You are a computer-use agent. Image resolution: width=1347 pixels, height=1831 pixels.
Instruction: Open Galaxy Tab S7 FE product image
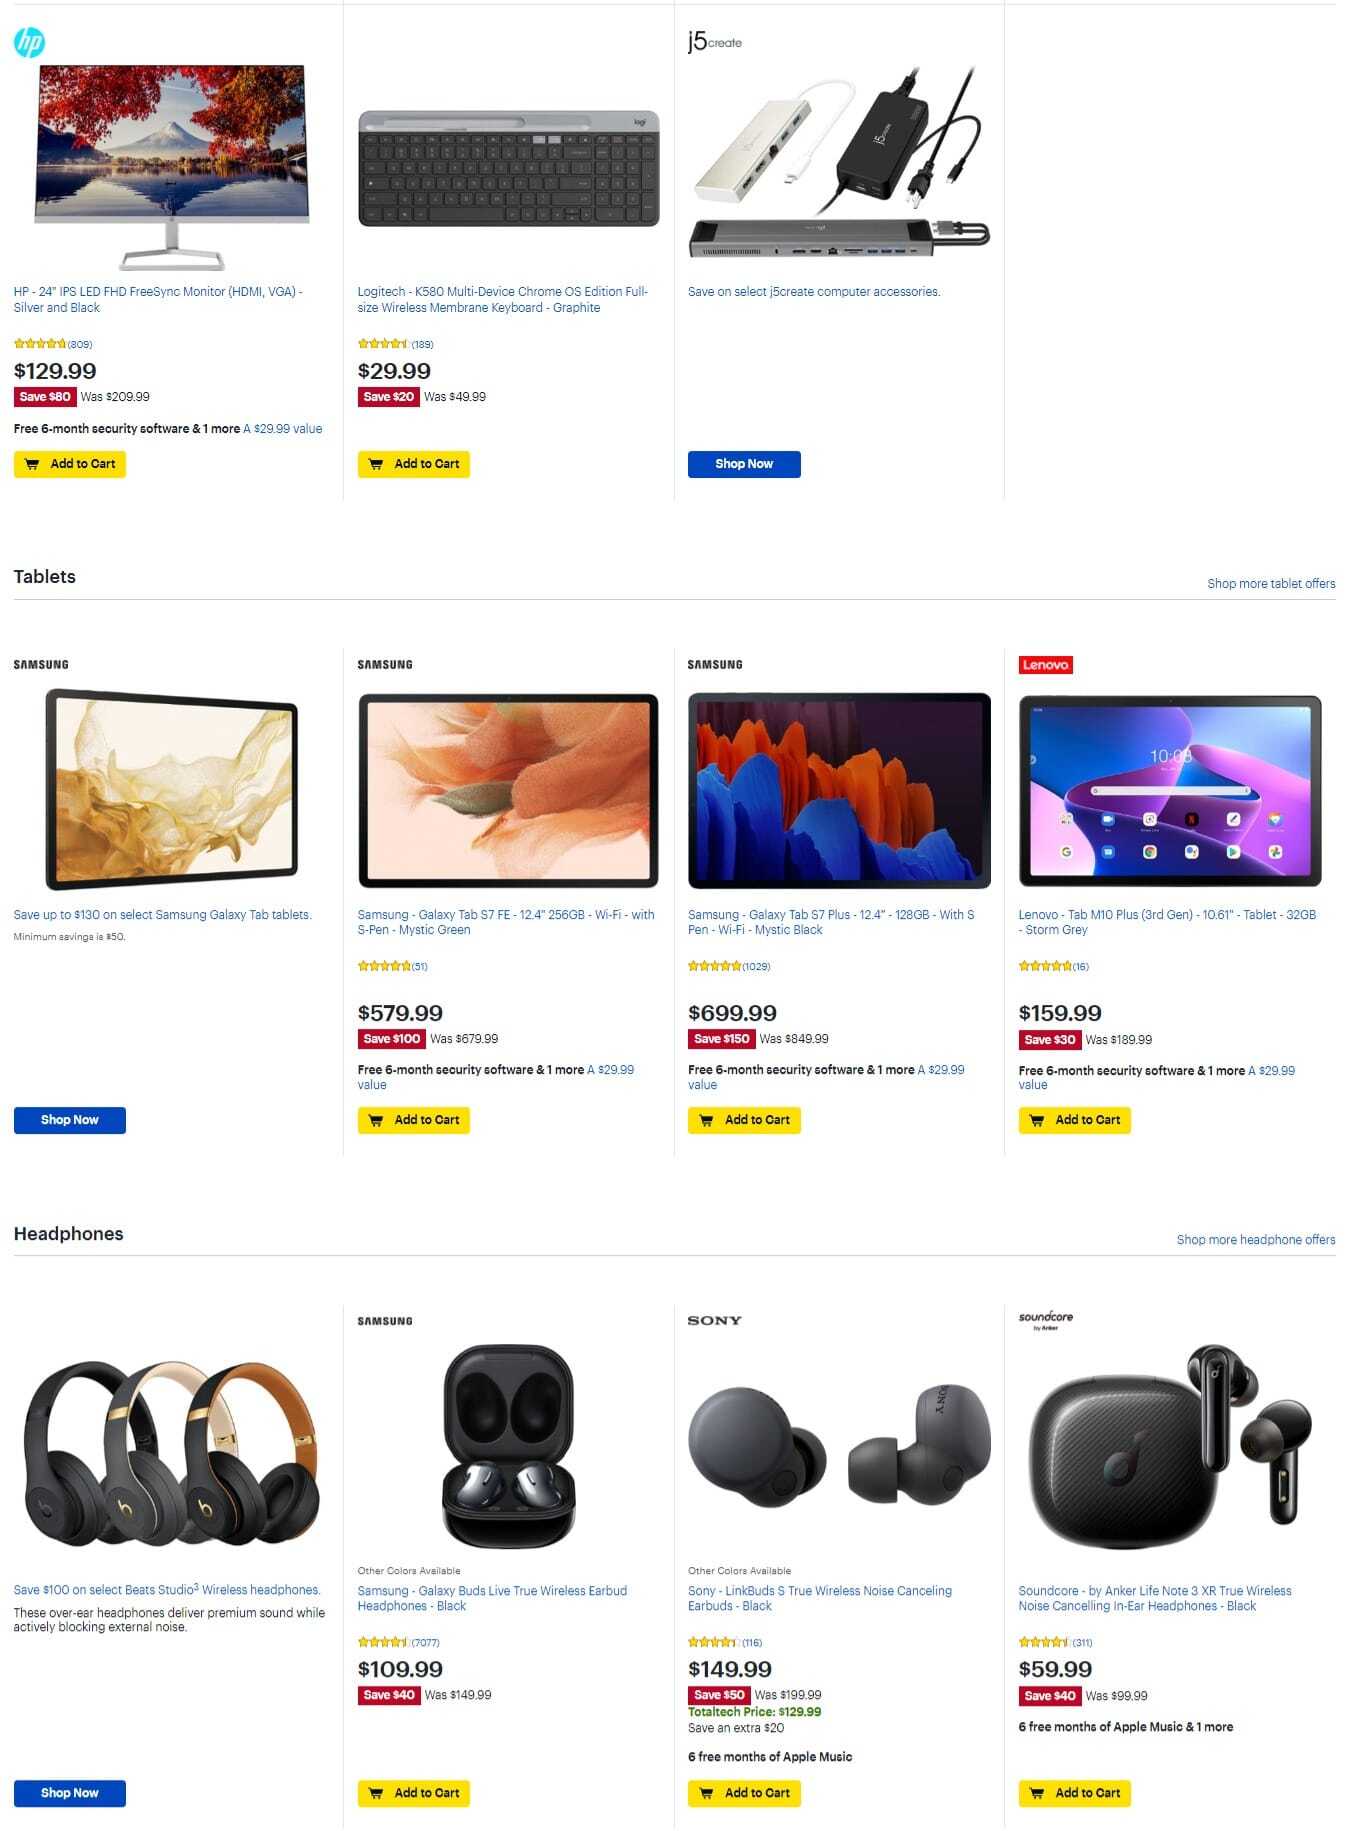(x=509, y=790)
